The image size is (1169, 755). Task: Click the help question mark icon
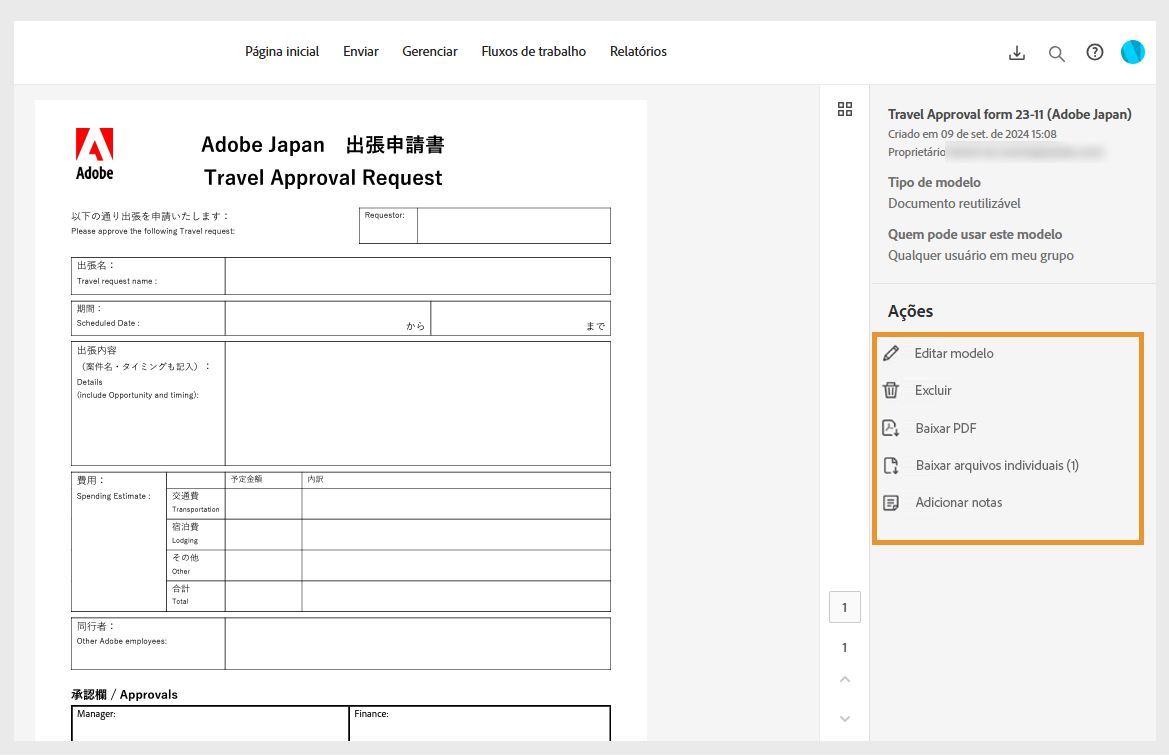(x=1094, y=52)
